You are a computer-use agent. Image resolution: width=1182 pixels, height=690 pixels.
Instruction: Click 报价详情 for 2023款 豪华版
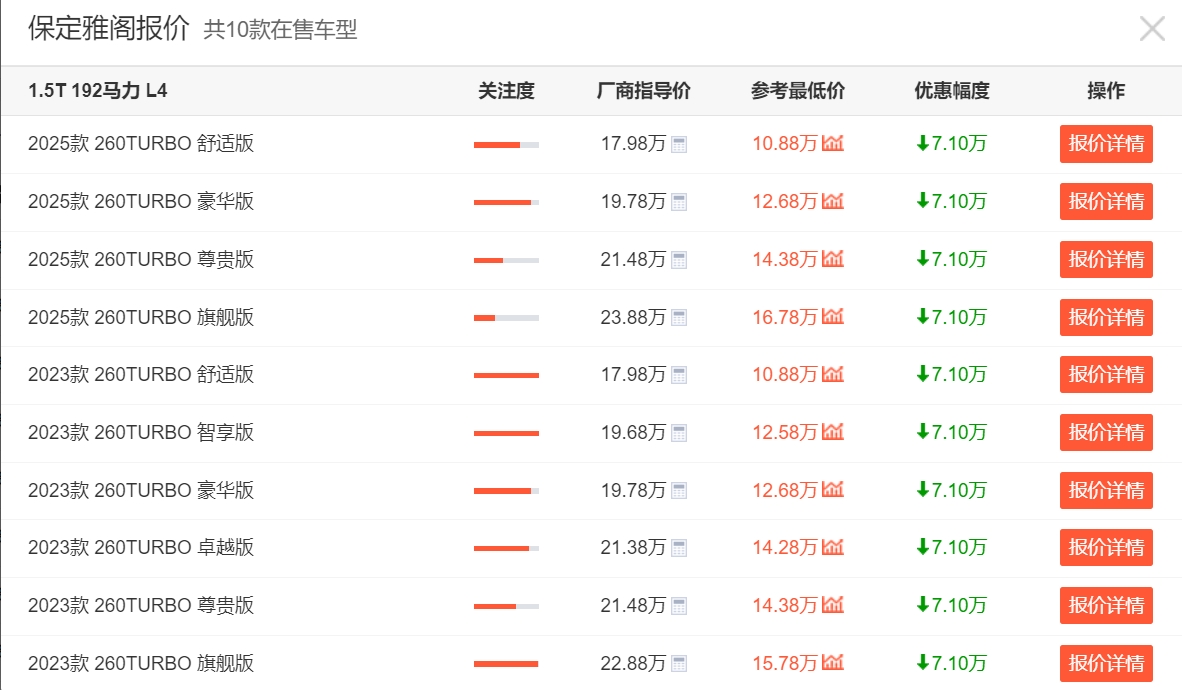click(x=1106, y=490)
